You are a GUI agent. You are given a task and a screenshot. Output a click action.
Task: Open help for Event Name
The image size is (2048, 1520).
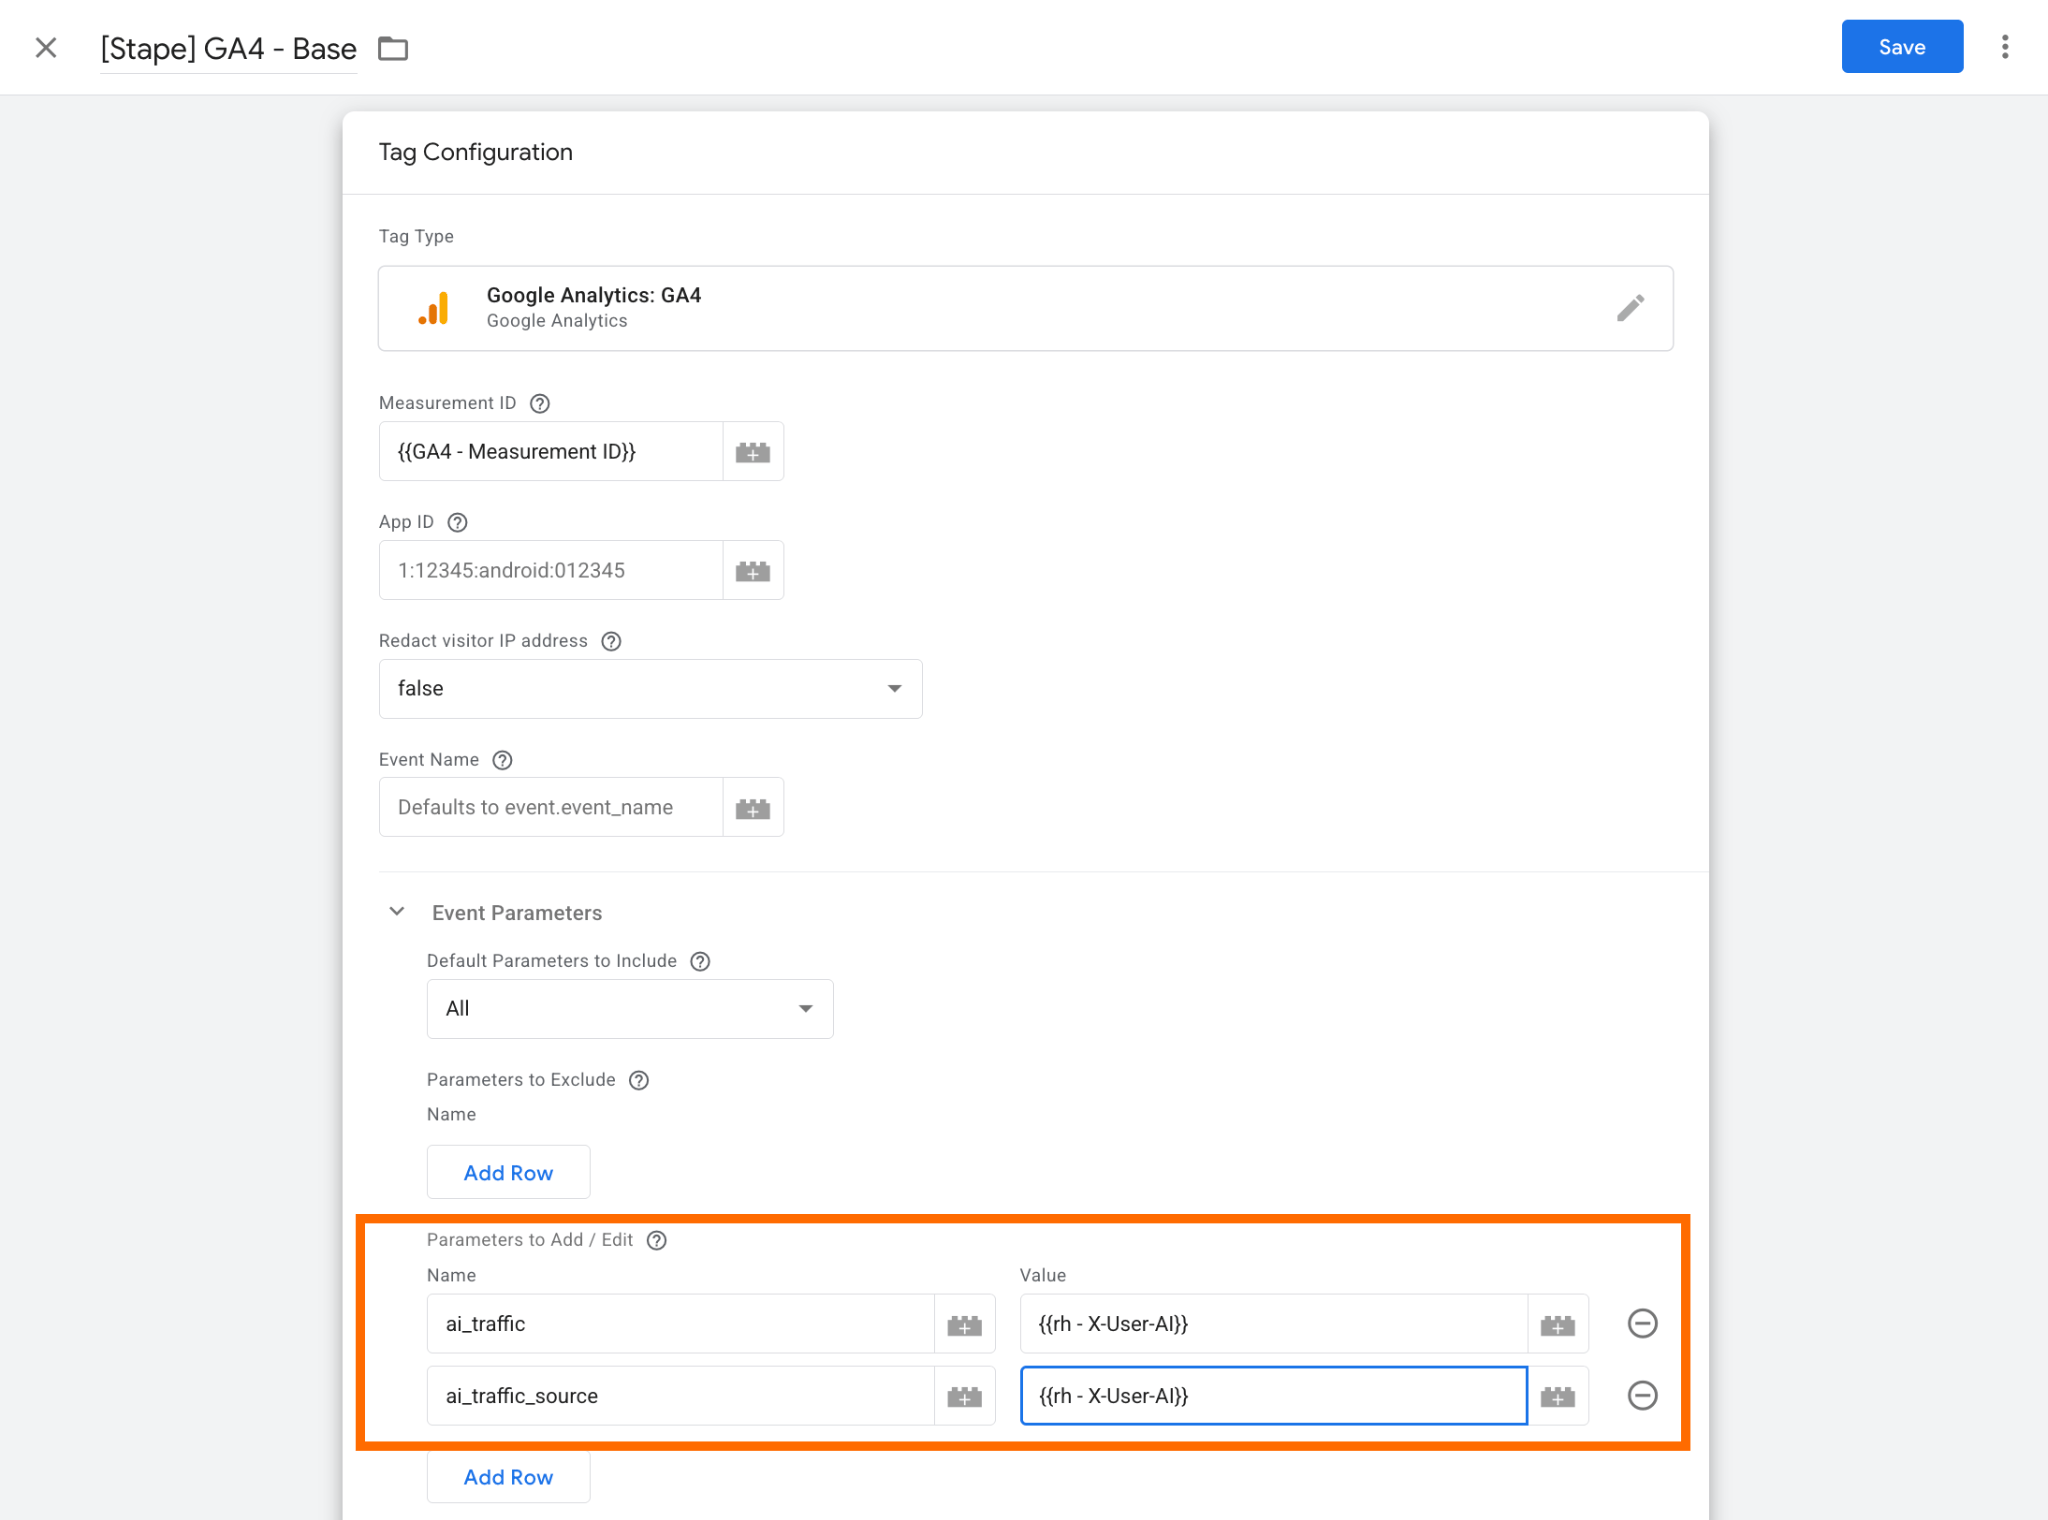coord(503,760)
